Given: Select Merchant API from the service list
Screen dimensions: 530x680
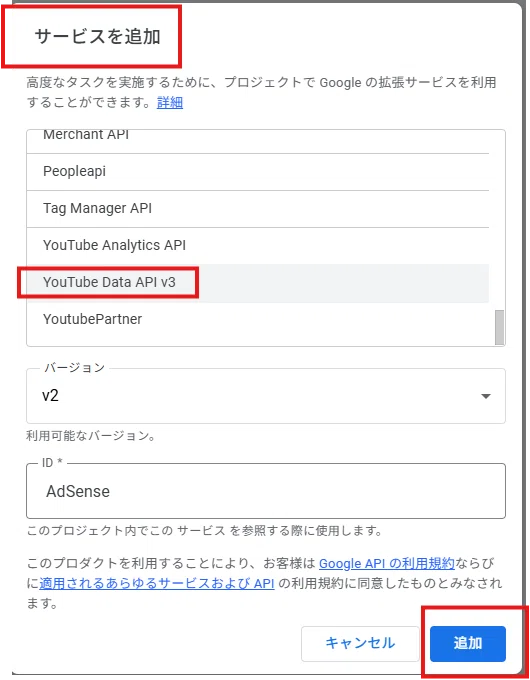Looking at the screenshot, I should point(258,141).
